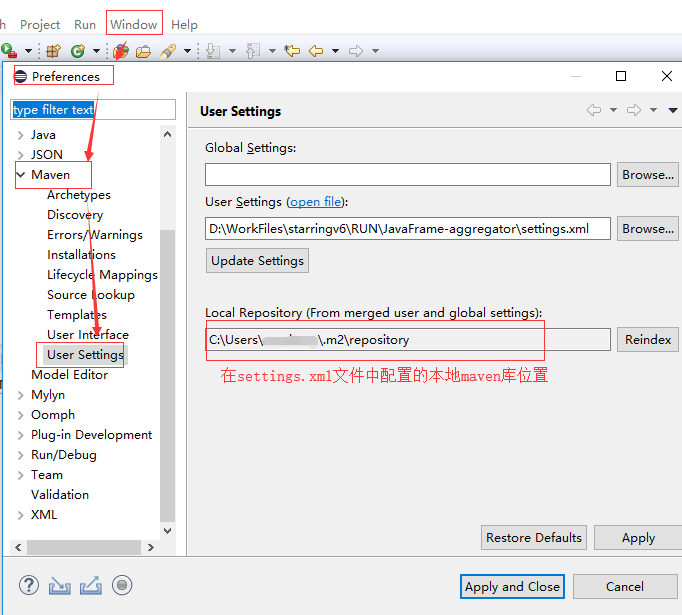682x615 pixels.
Task: Click the User Settings path field
Action: pyautogui.click(x=408, y=228)
